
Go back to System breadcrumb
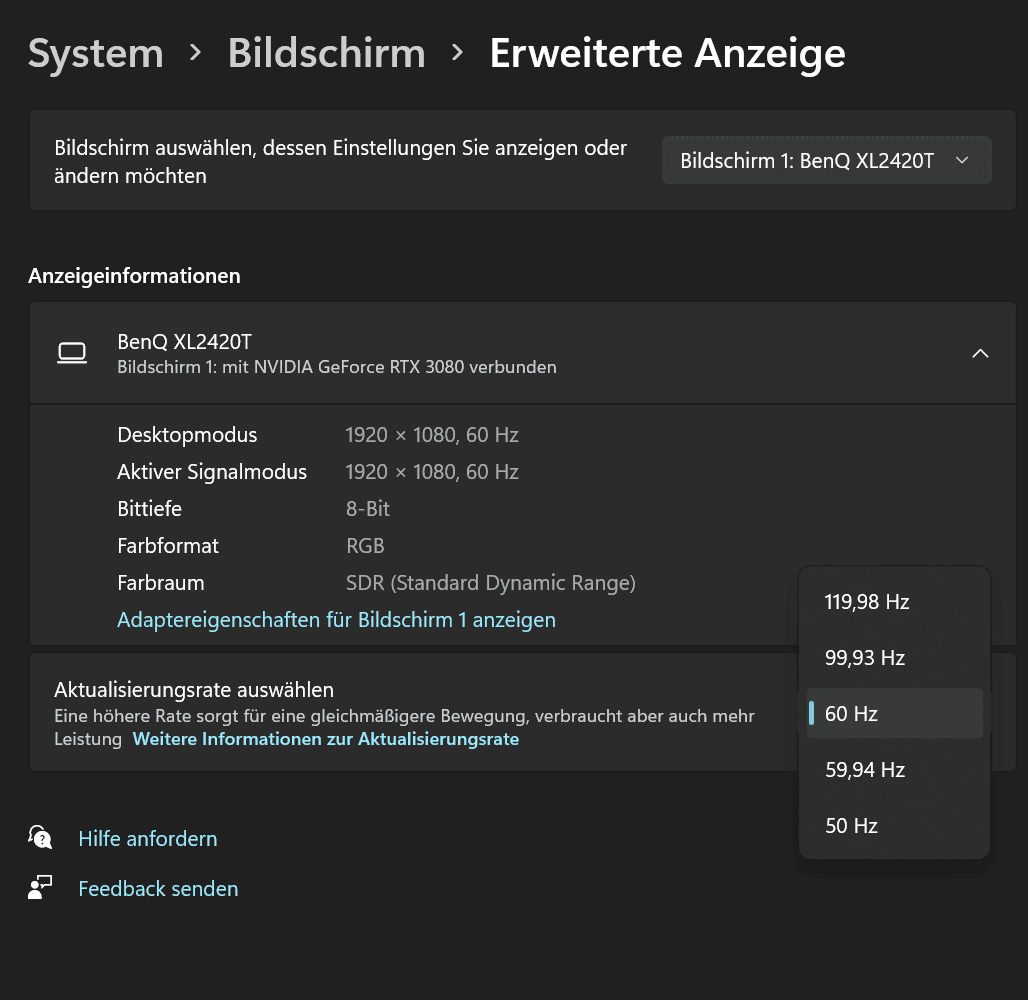click(x=96, y=53)
